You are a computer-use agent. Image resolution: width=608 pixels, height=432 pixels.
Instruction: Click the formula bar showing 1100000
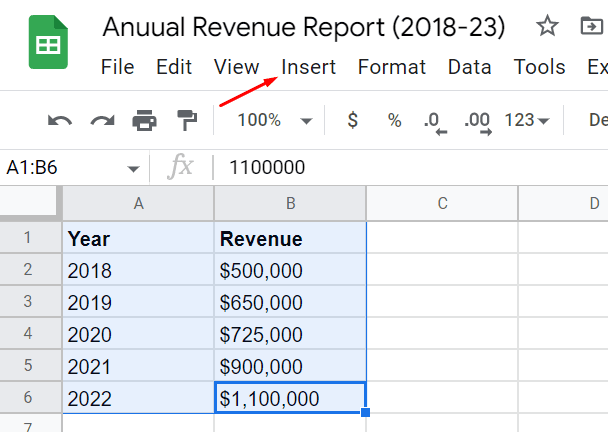point(410,168)
